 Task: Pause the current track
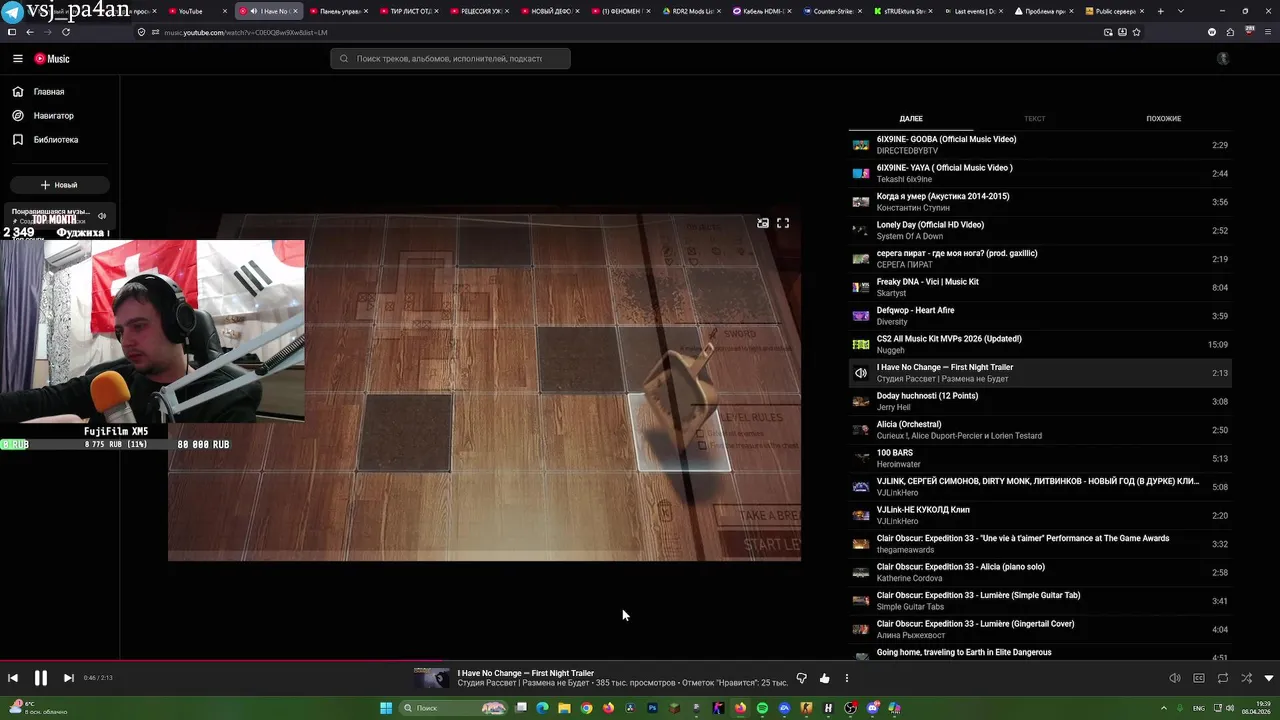click(x=41, y=678)
